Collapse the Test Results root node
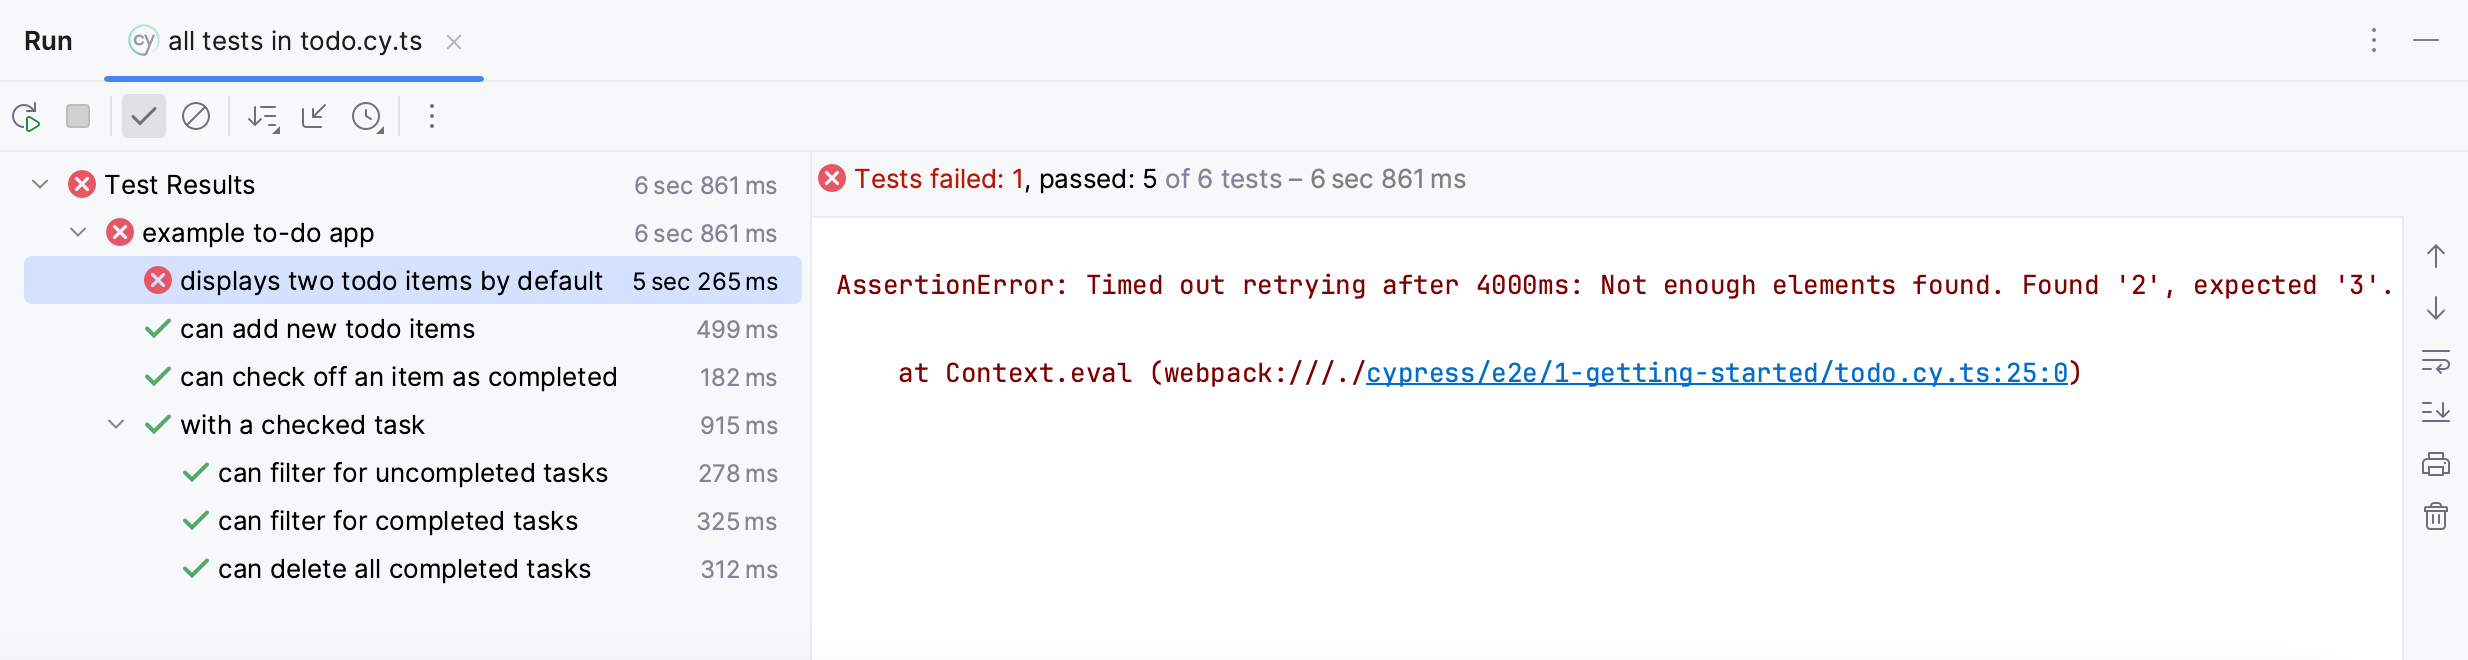The width and height of the screenshot is (2468, 660). pos(39,184)
